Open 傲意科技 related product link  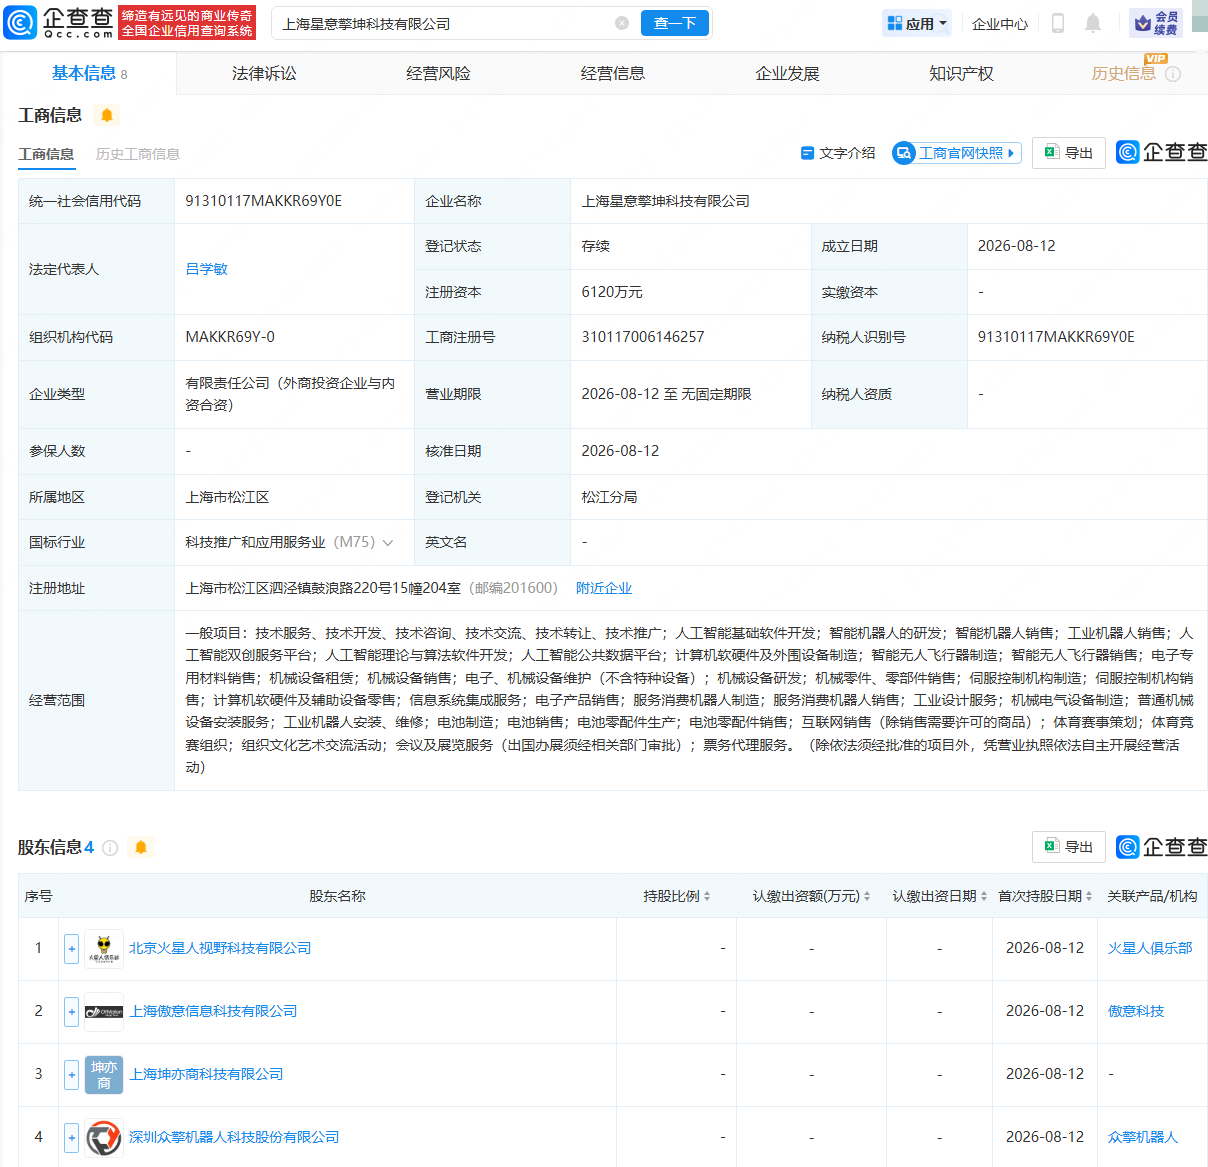[1136, 1011]
